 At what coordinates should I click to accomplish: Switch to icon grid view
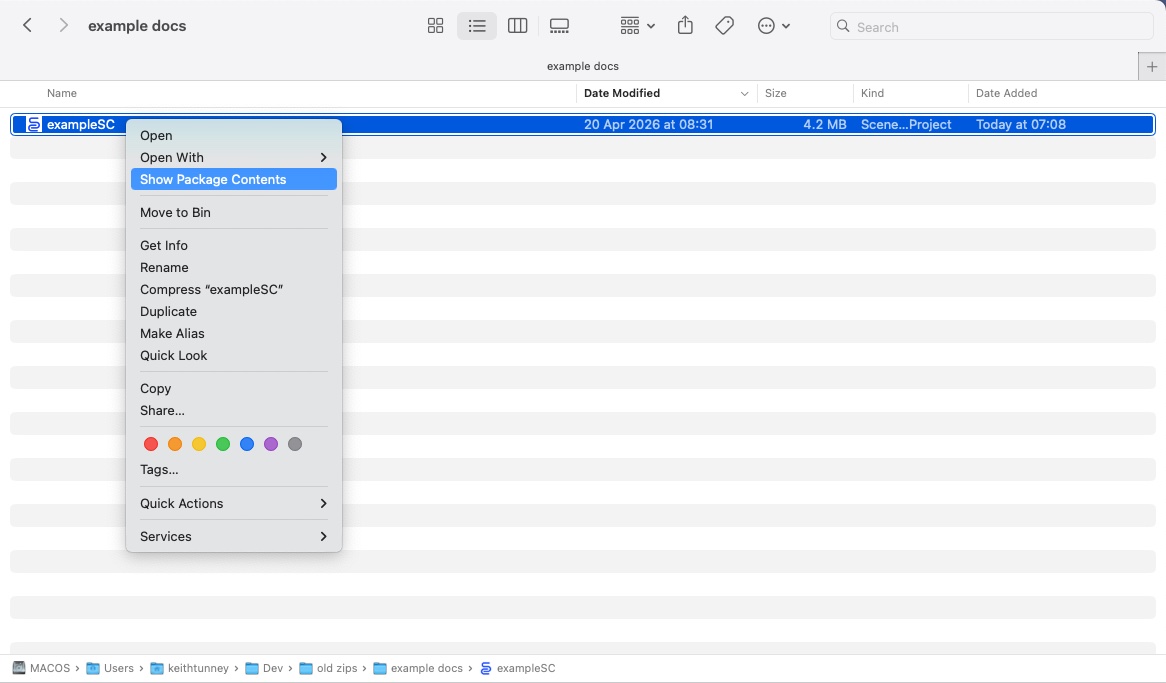tap(436, 26)
